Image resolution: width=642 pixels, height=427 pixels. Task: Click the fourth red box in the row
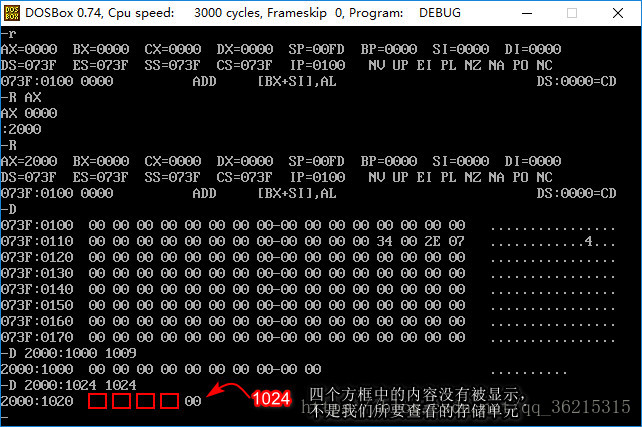tap(170, 401)
